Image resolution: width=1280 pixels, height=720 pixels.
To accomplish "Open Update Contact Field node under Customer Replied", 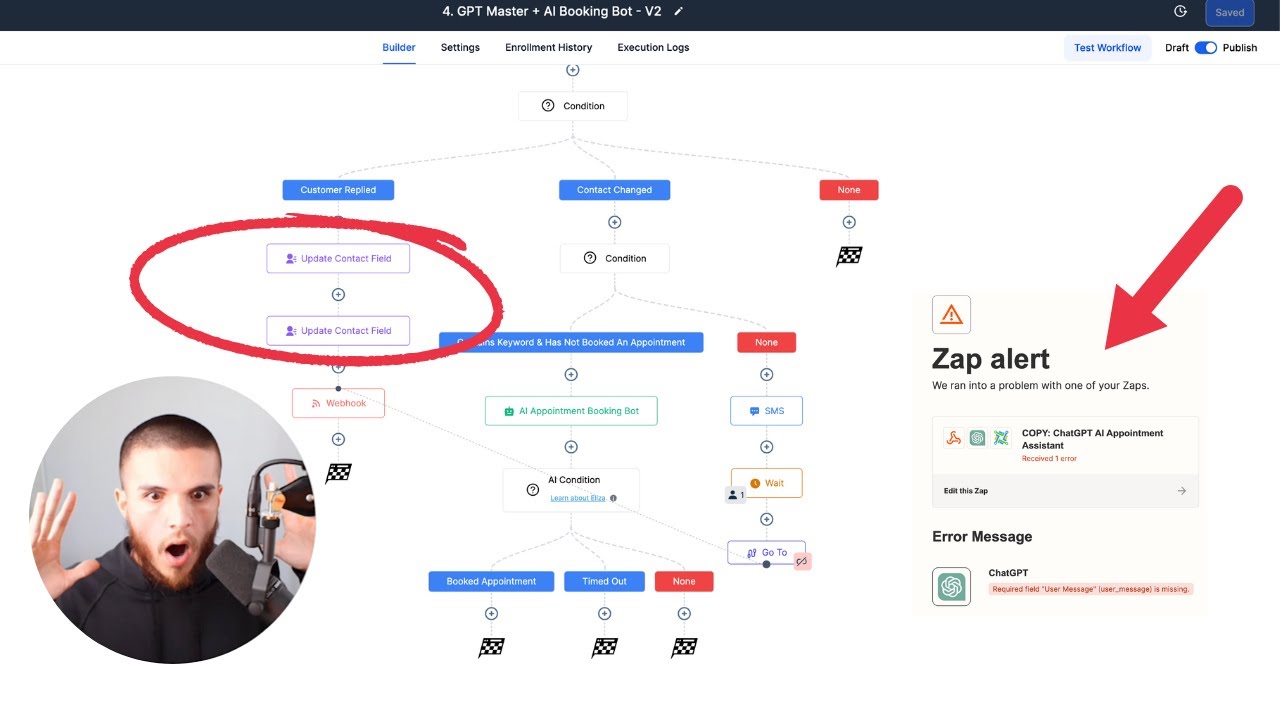I will pyautogui.click(x=338, y=258).
